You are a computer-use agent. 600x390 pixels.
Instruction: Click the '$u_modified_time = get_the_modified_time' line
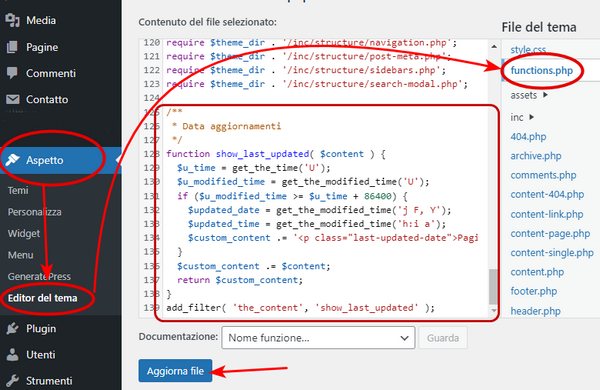click(x=303, y=181)
